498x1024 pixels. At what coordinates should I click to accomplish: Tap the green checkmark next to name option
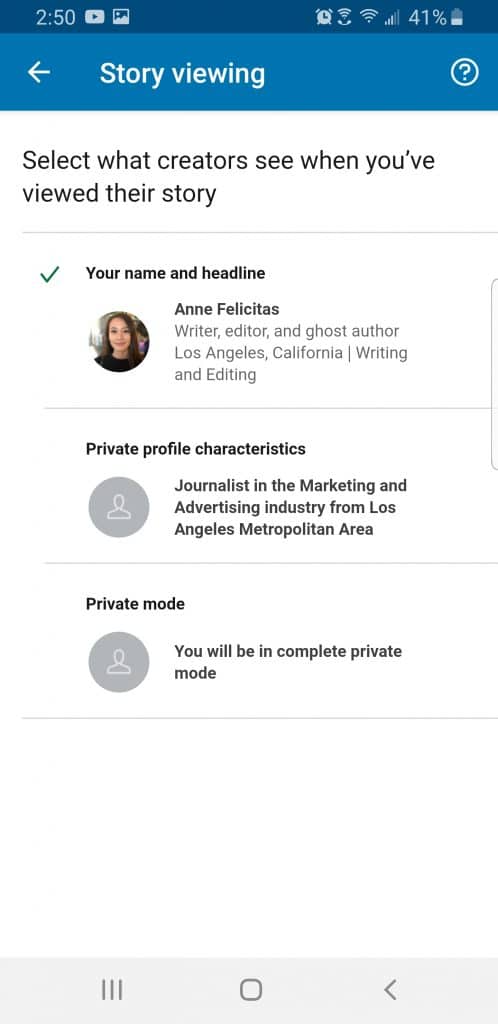tap(50, 275)
